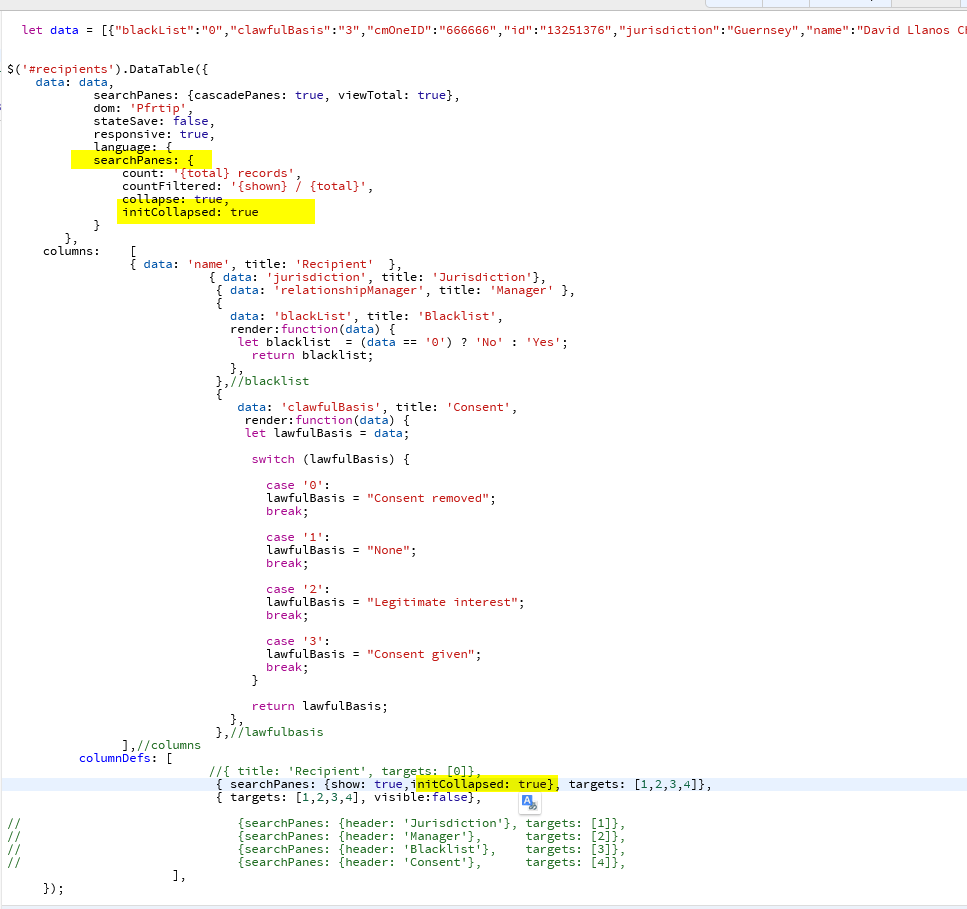Click the case '3': label
Viewport: 967px width, 909px height.
click(x=298, y=641)
